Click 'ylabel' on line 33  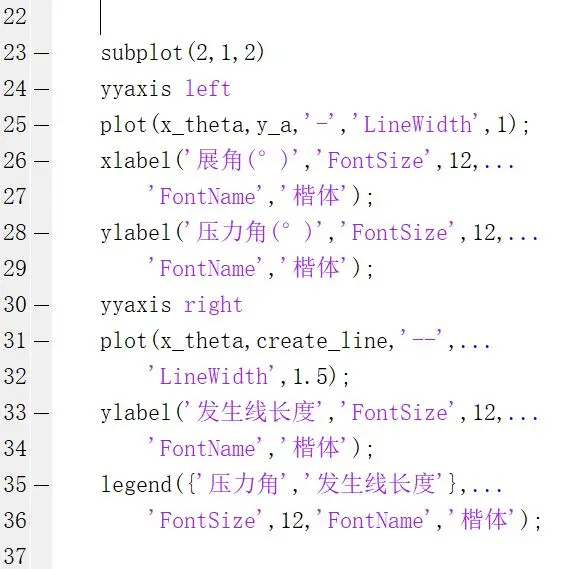pos(135,413)
